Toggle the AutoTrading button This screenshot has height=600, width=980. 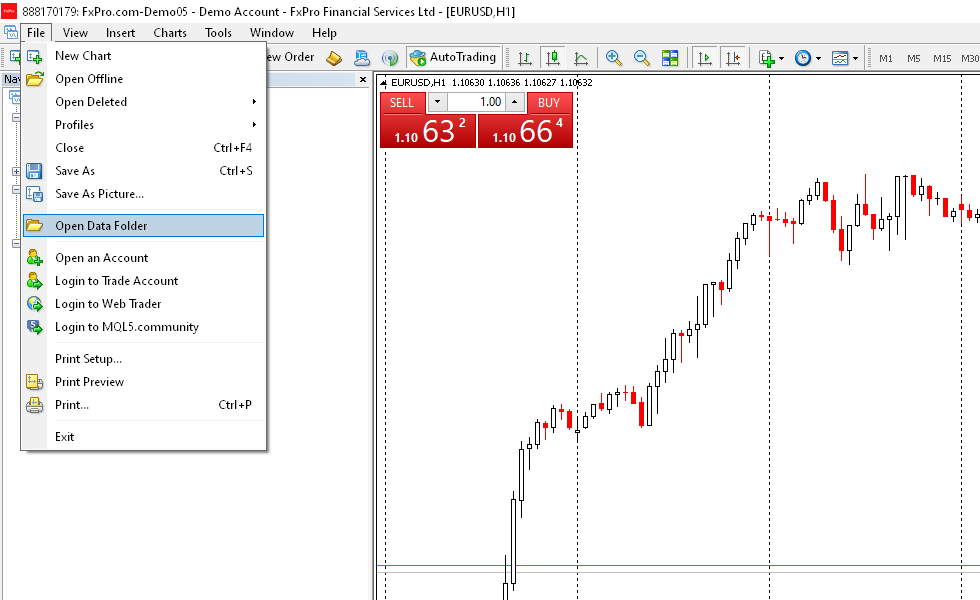click(454, 58)
